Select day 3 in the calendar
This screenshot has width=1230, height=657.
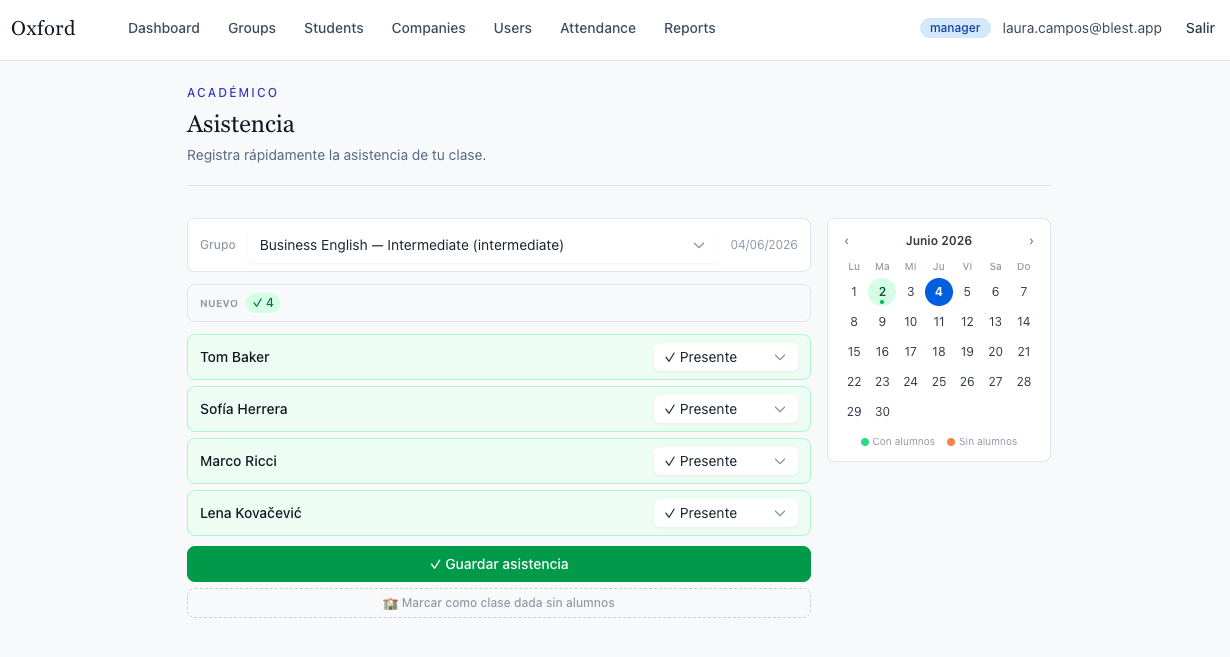910,292
